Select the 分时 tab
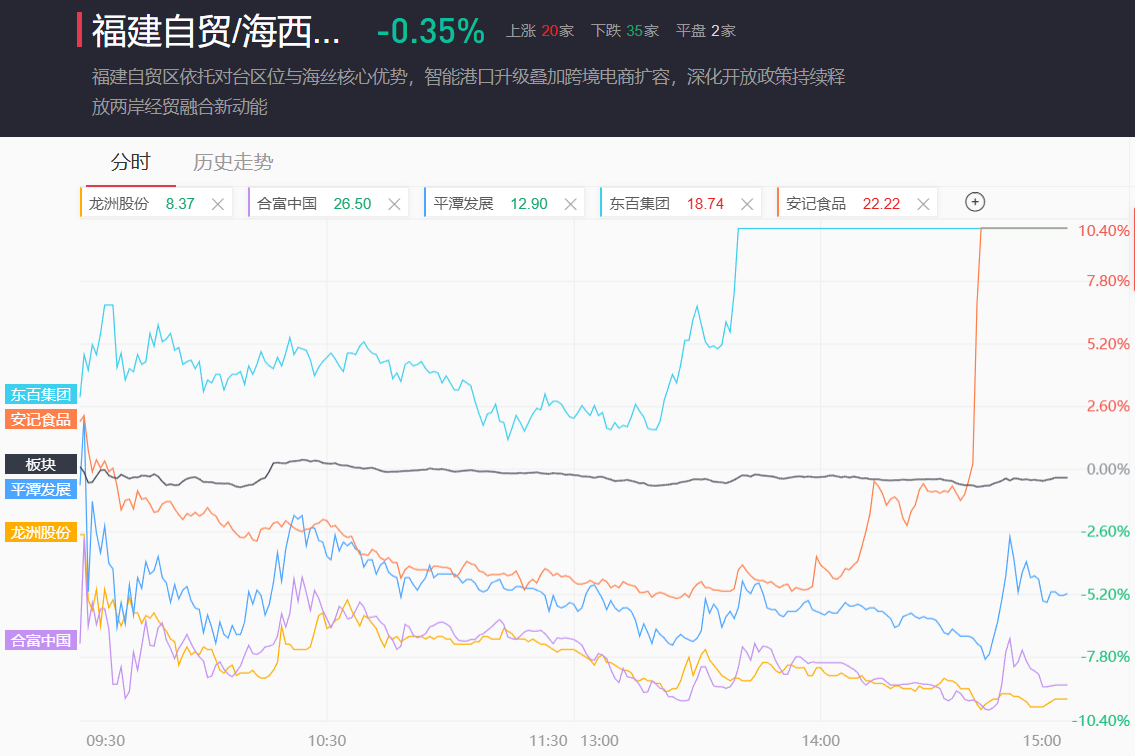This screenshot has width=1135, height=756. pos(130,162)
